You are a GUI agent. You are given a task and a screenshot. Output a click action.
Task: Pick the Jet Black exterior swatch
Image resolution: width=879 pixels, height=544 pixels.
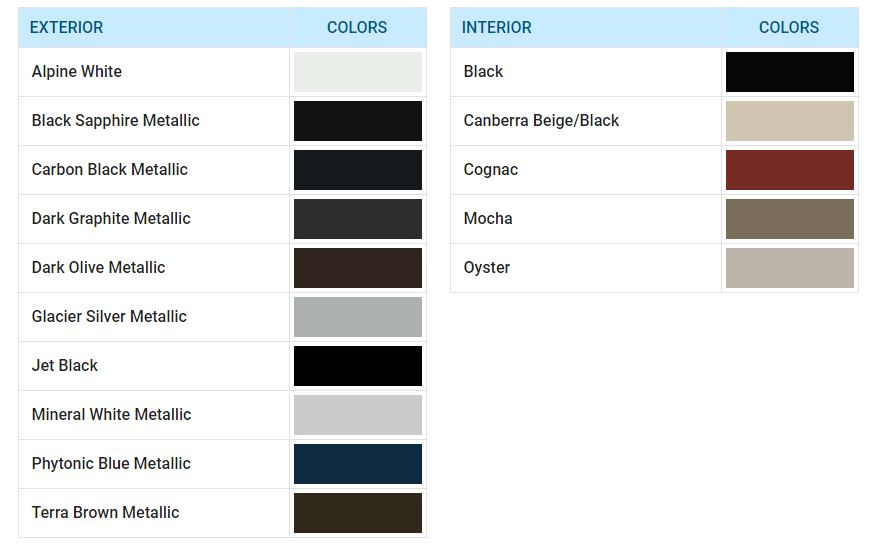(x=357, y=366)
